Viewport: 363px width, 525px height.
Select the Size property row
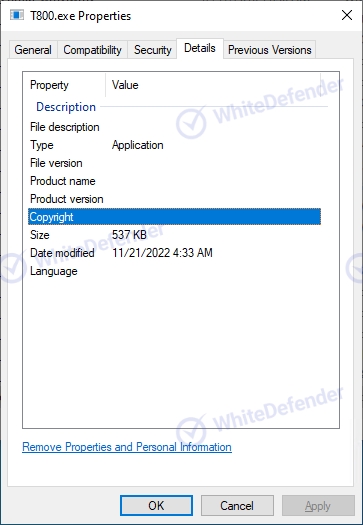174,235
